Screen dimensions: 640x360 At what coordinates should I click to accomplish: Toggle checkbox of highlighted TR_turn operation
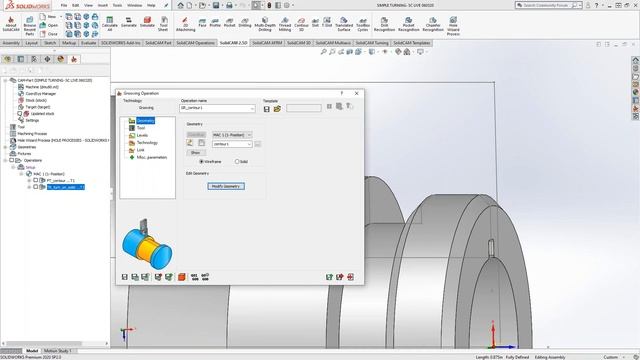pos(36,187)
